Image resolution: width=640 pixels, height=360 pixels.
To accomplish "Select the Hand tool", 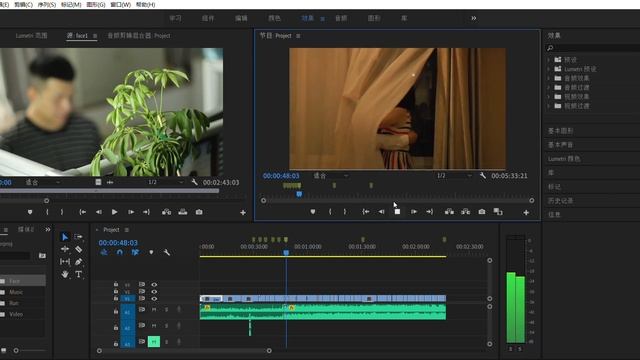I will coord(65,274).
